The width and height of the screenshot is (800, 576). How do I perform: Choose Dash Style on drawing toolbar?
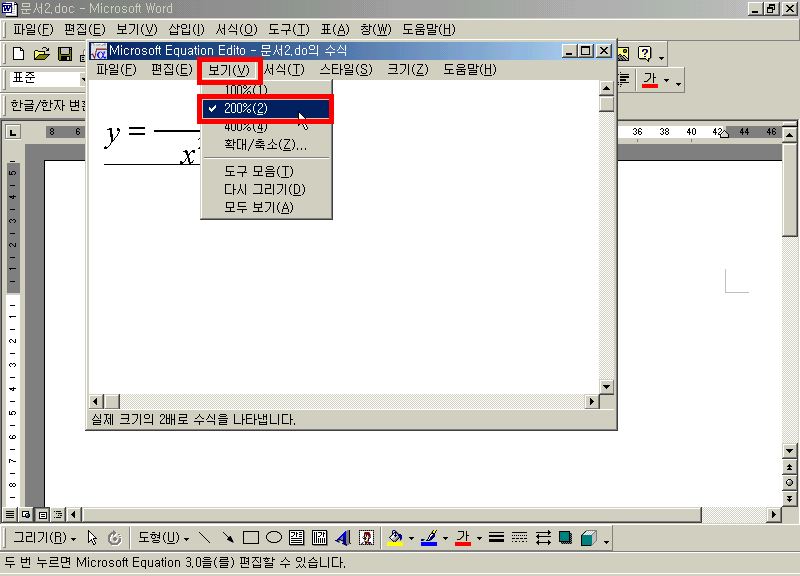pos(519,538)
